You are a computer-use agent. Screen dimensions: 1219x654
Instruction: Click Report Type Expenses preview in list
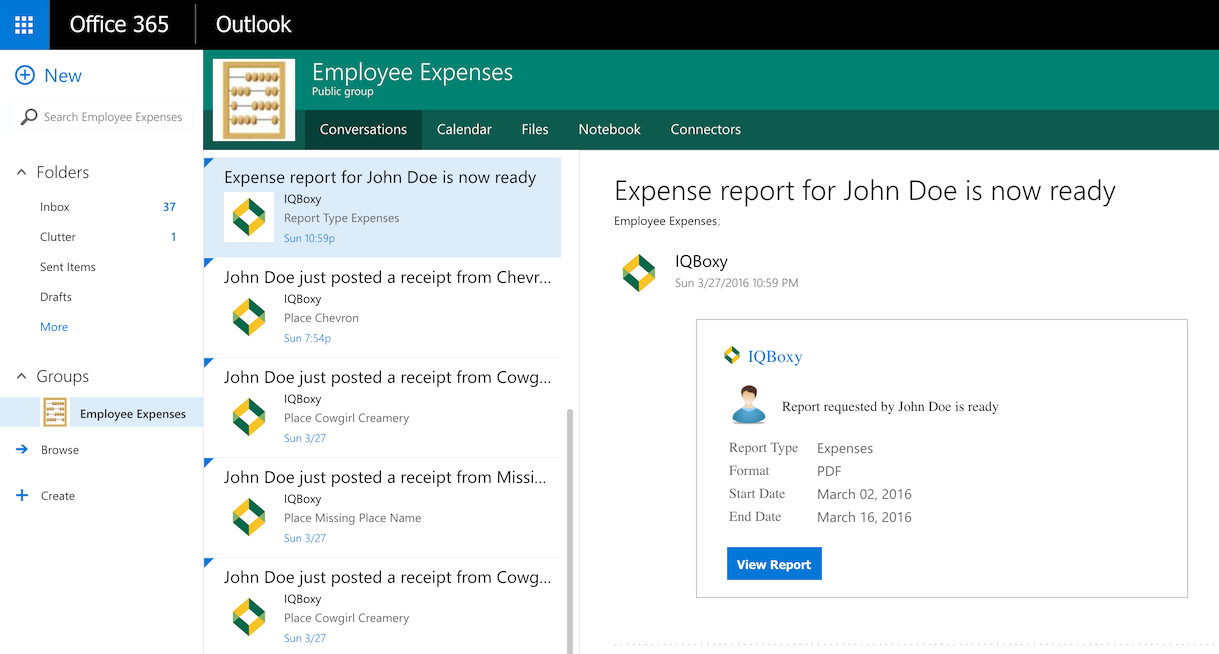[x=341, y=218]
